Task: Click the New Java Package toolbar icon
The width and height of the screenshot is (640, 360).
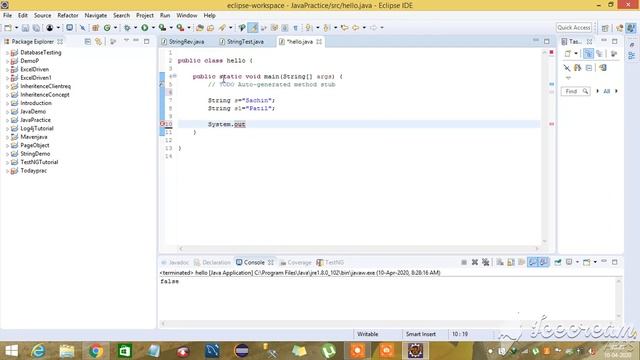Action: (x=96, y=28)
